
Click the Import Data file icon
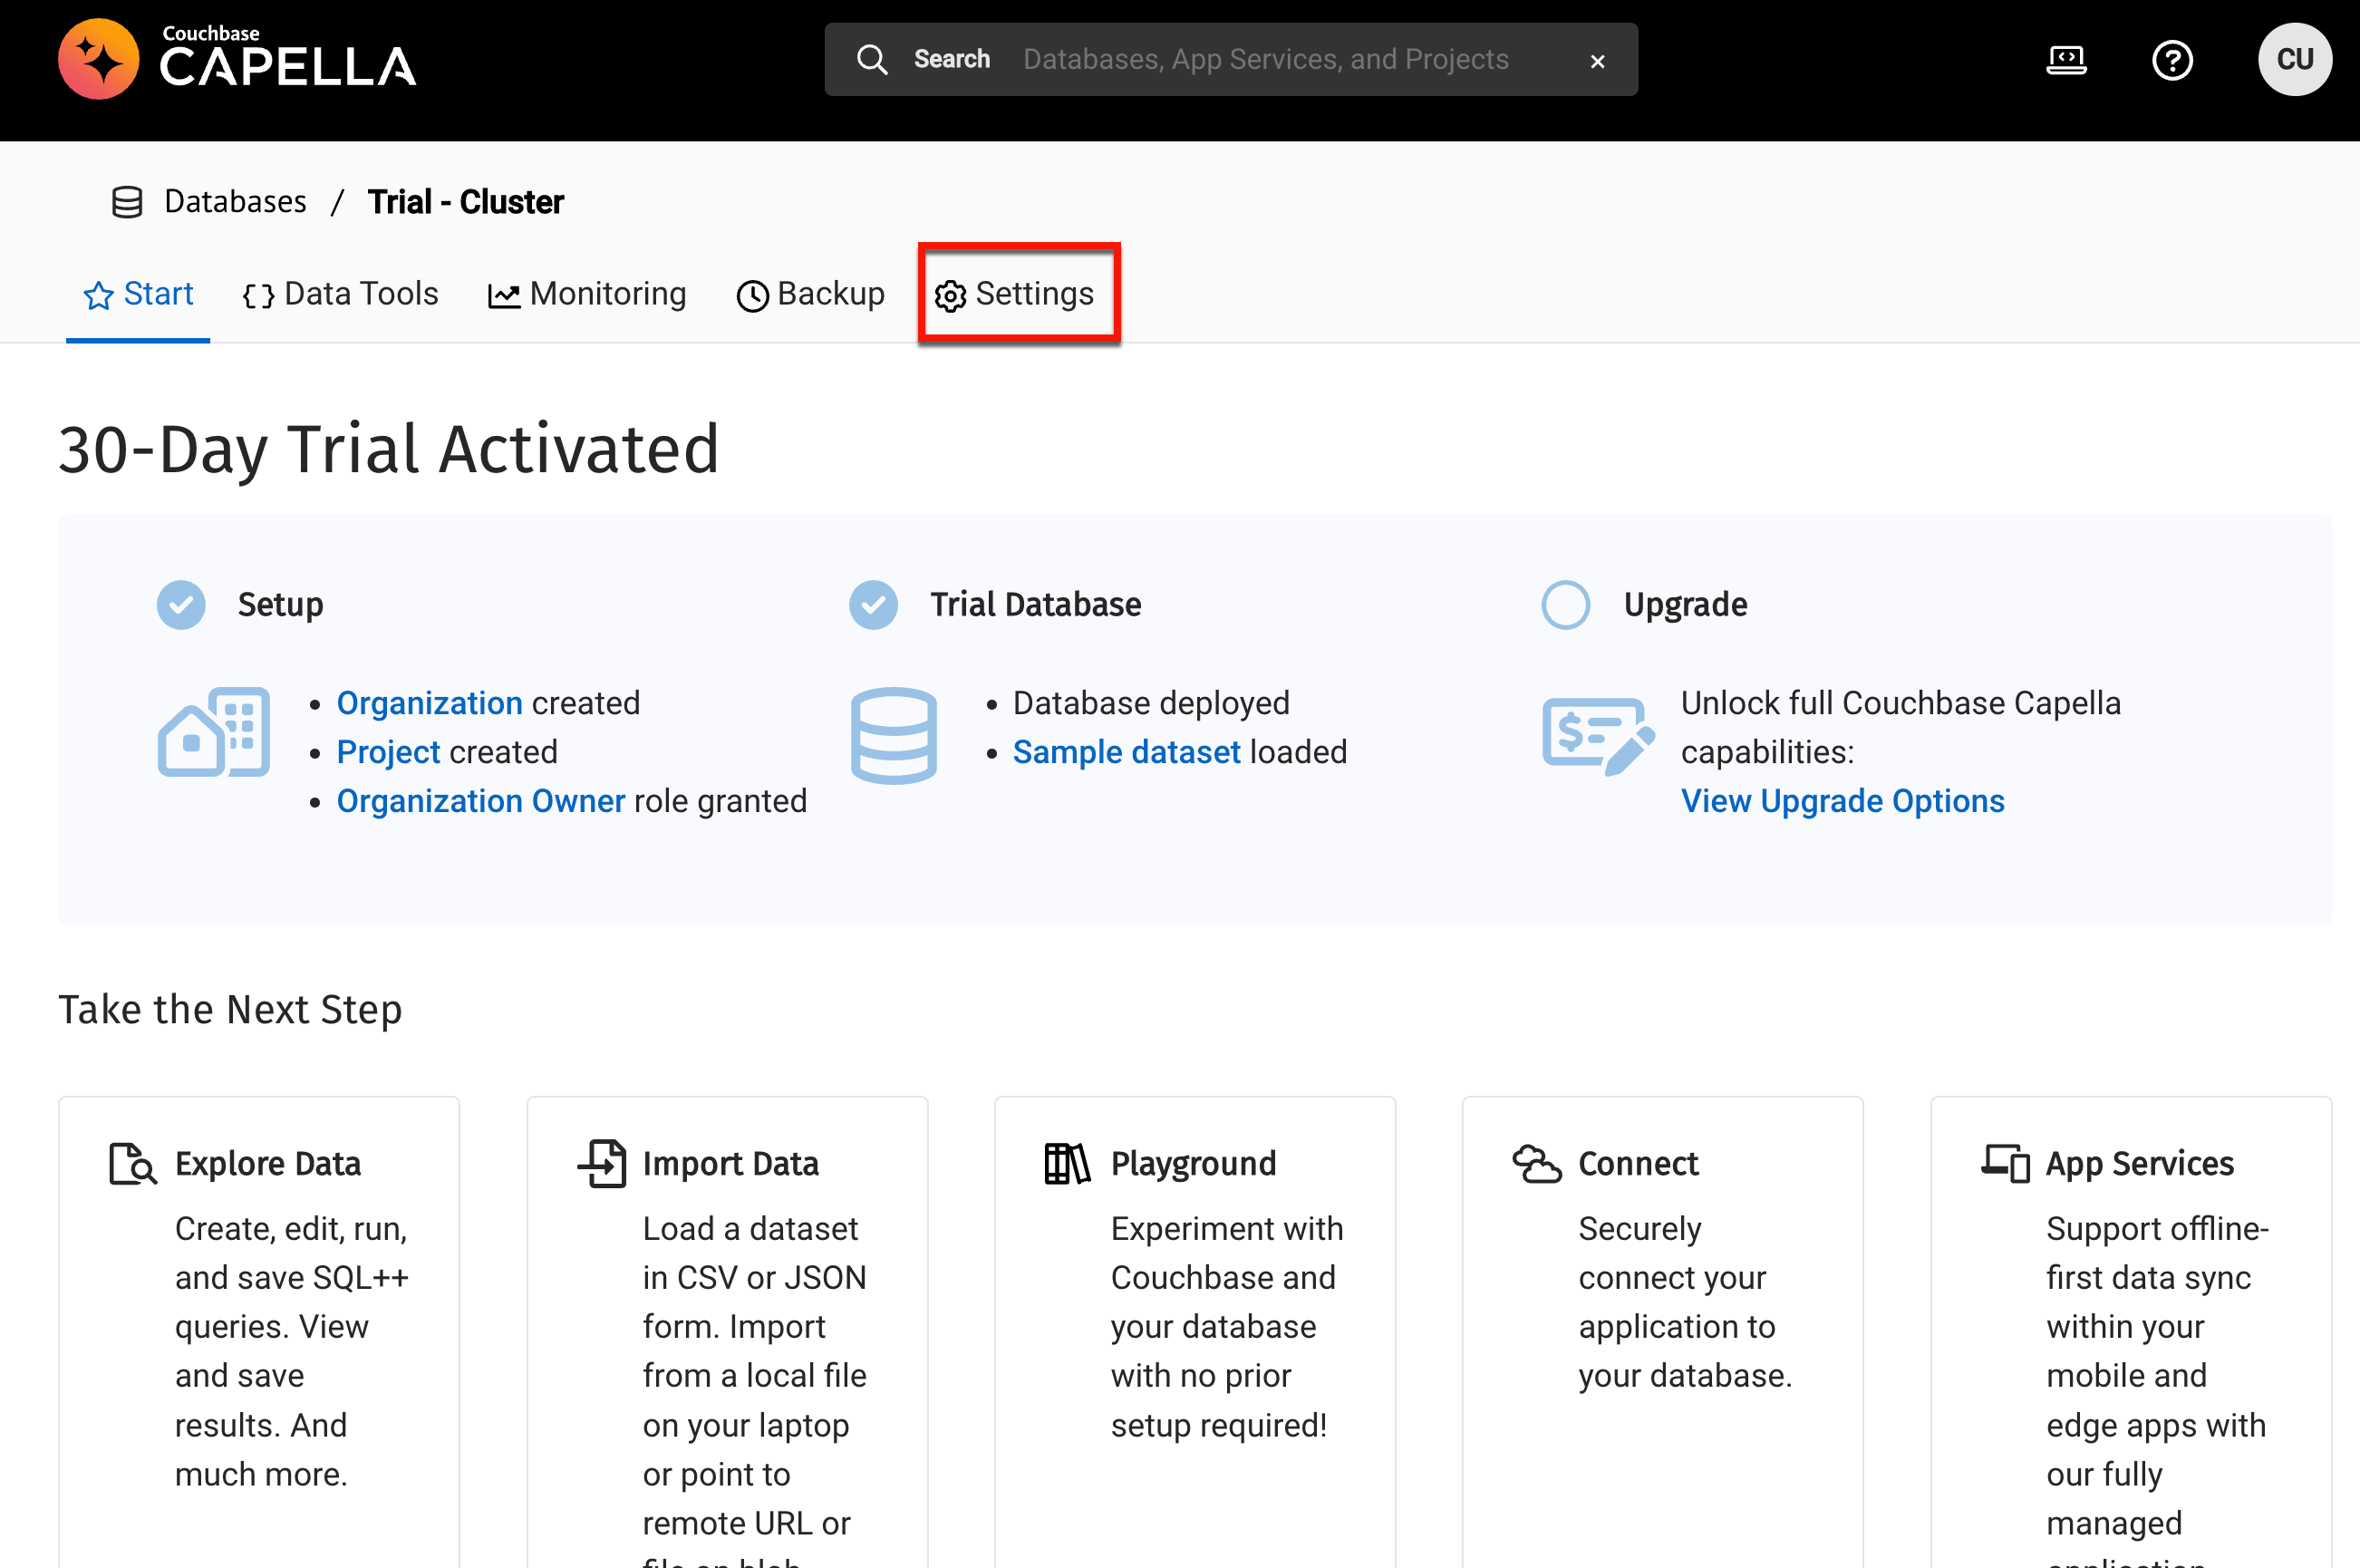point(602,1164)
